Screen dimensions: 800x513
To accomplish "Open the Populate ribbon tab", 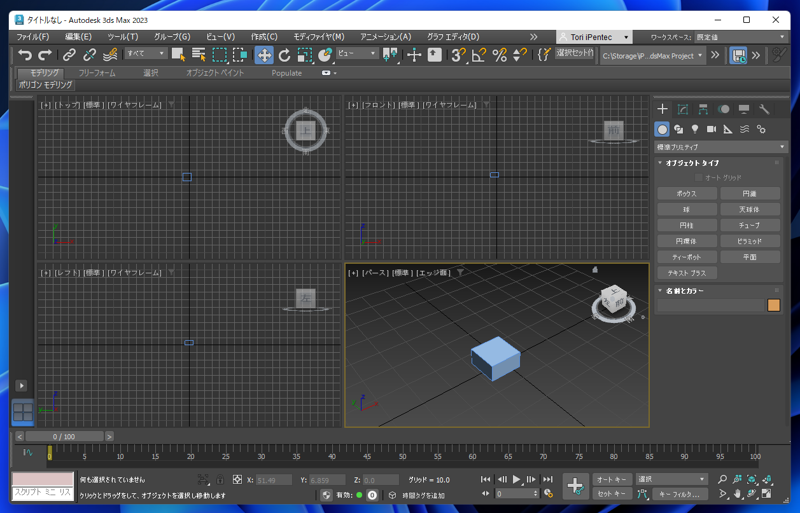I will pos(287,73).
